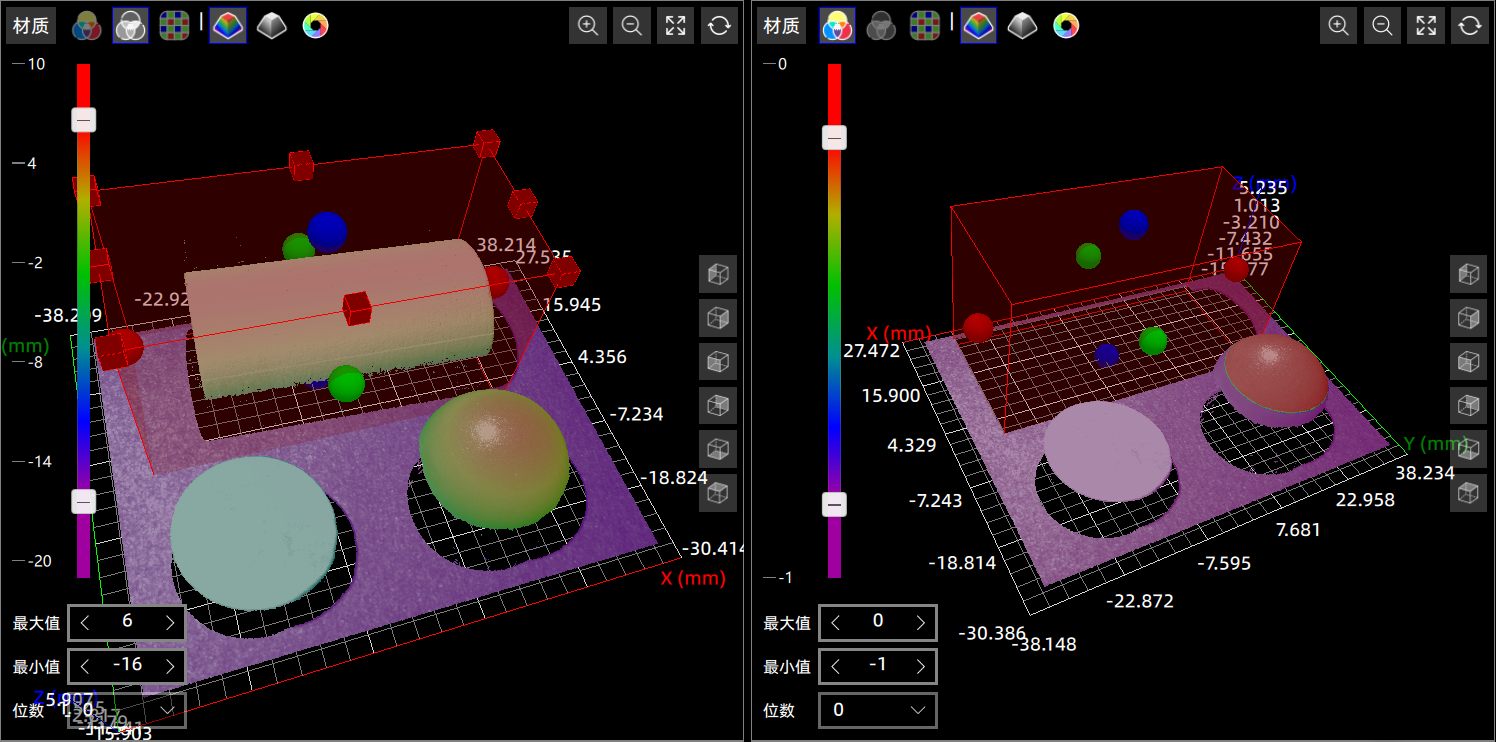
Task: Select the rainbow colormap display mode
Action: (x=227, y=25)
